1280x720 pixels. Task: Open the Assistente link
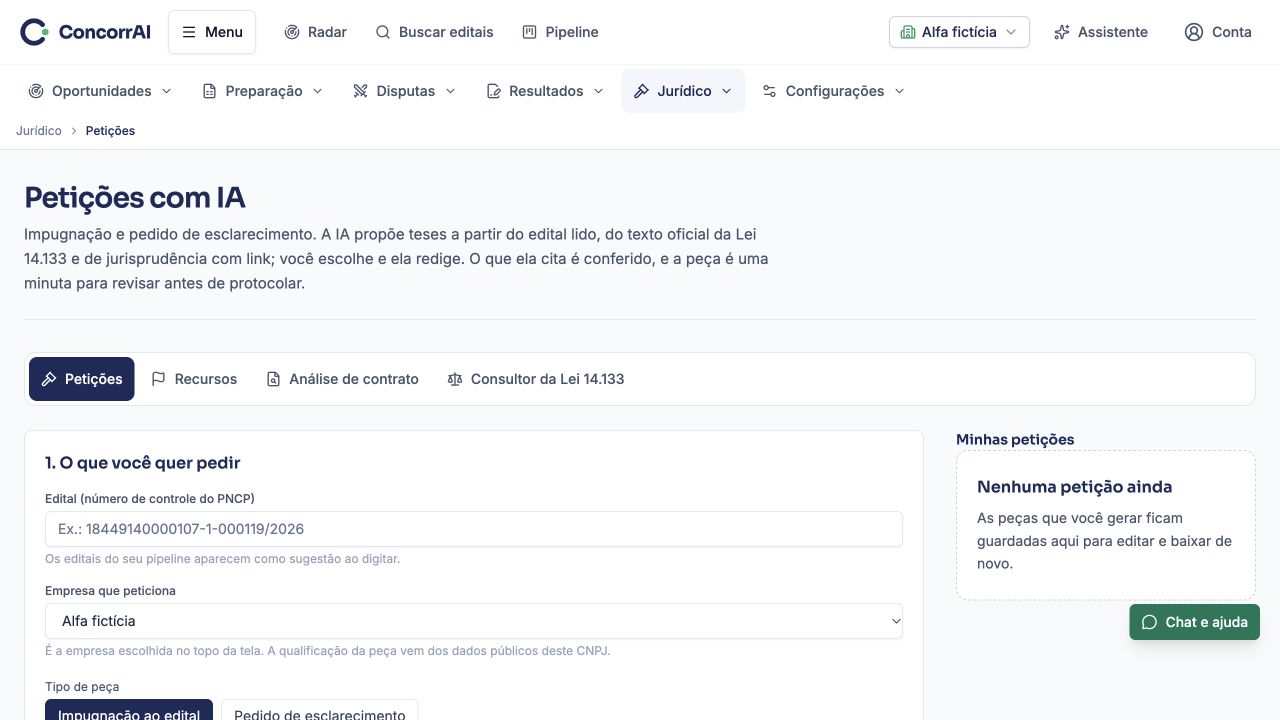[x=1101, y=32]
